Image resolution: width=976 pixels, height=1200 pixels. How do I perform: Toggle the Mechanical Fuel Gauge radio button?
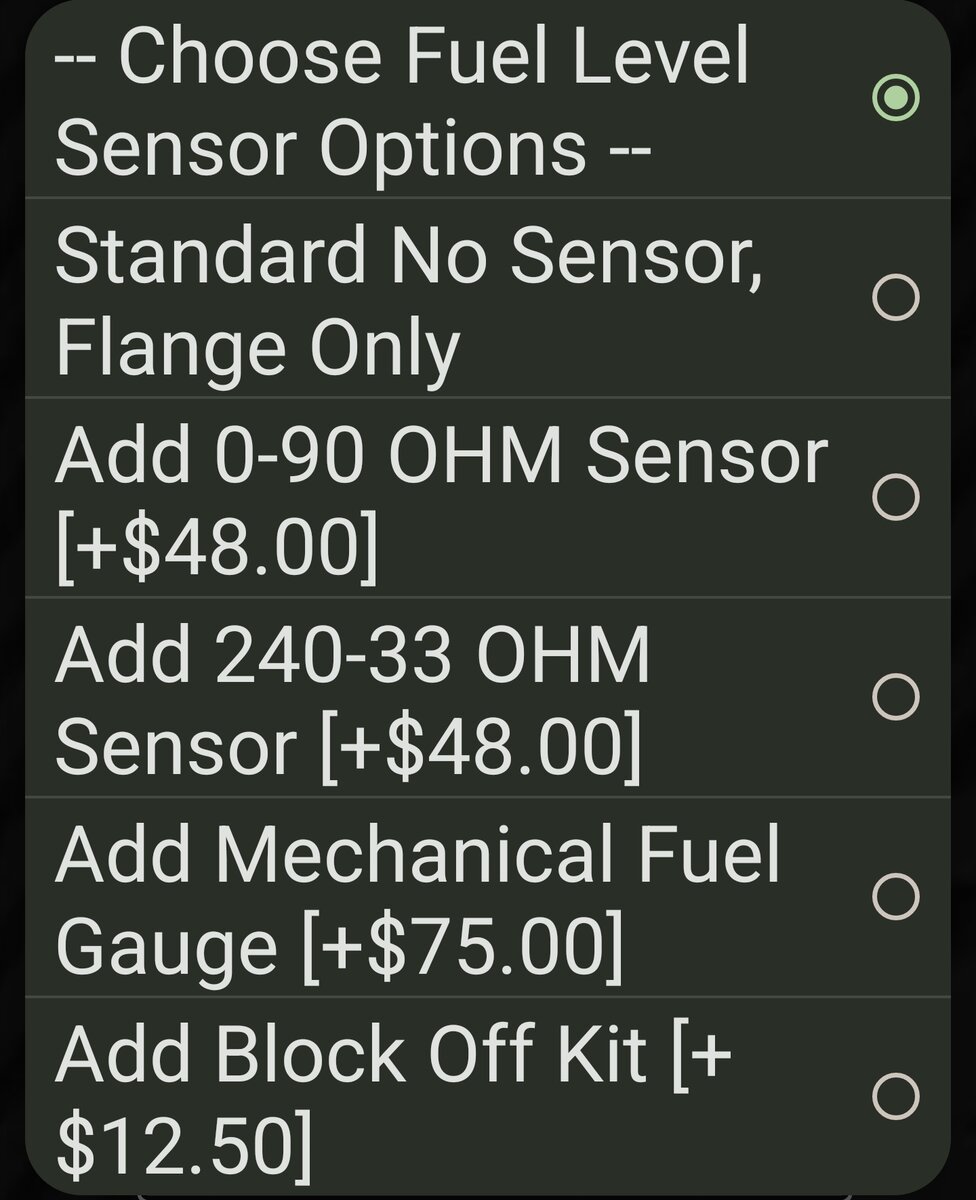(x=895, y=896)
